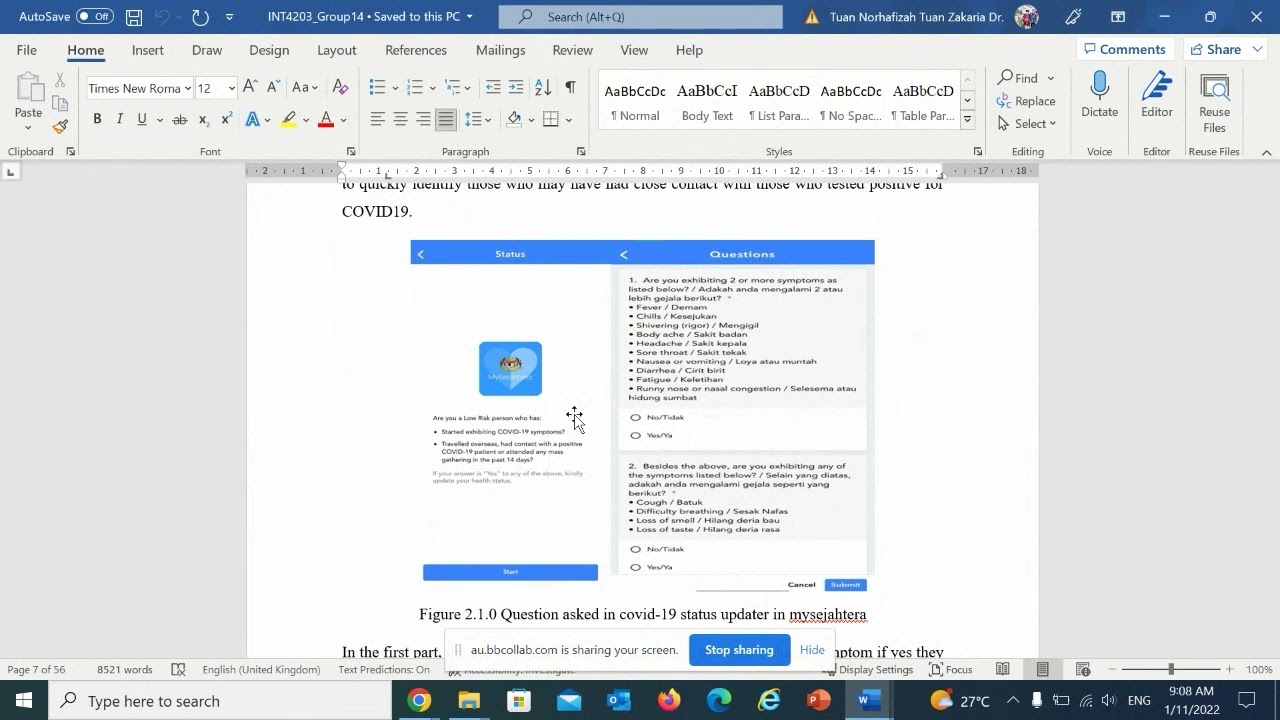Viewport: 1280px width, 720px height.
Task: Toggle AutoSave switch
Action: pyautogui.click(x=95, y=17)
